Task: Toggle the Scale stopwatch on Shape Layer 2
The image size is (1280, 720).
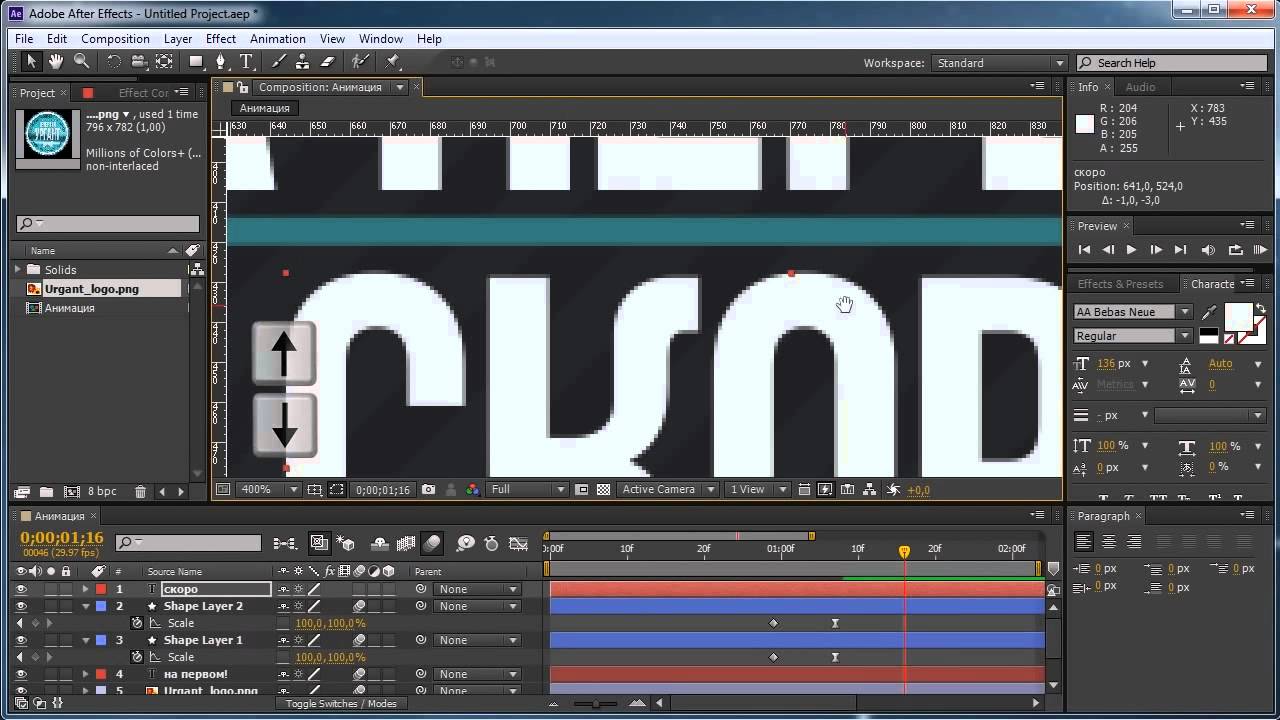Action: click(x=137, y=623)
